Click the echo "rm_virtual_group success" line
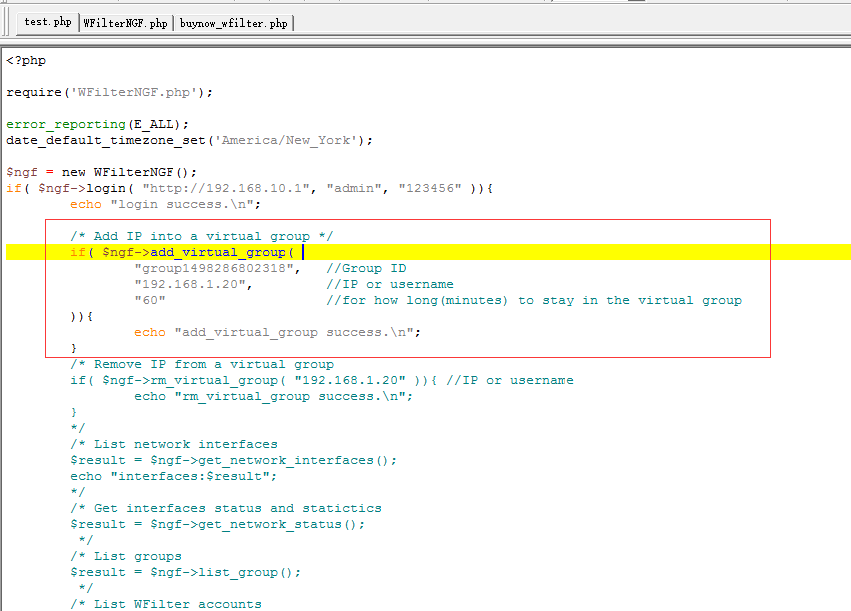 tap(273, 397)
